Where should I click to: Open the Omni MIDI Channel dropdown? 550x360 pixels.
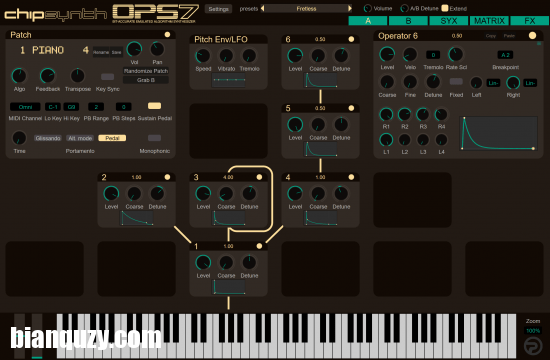point(25,107)
